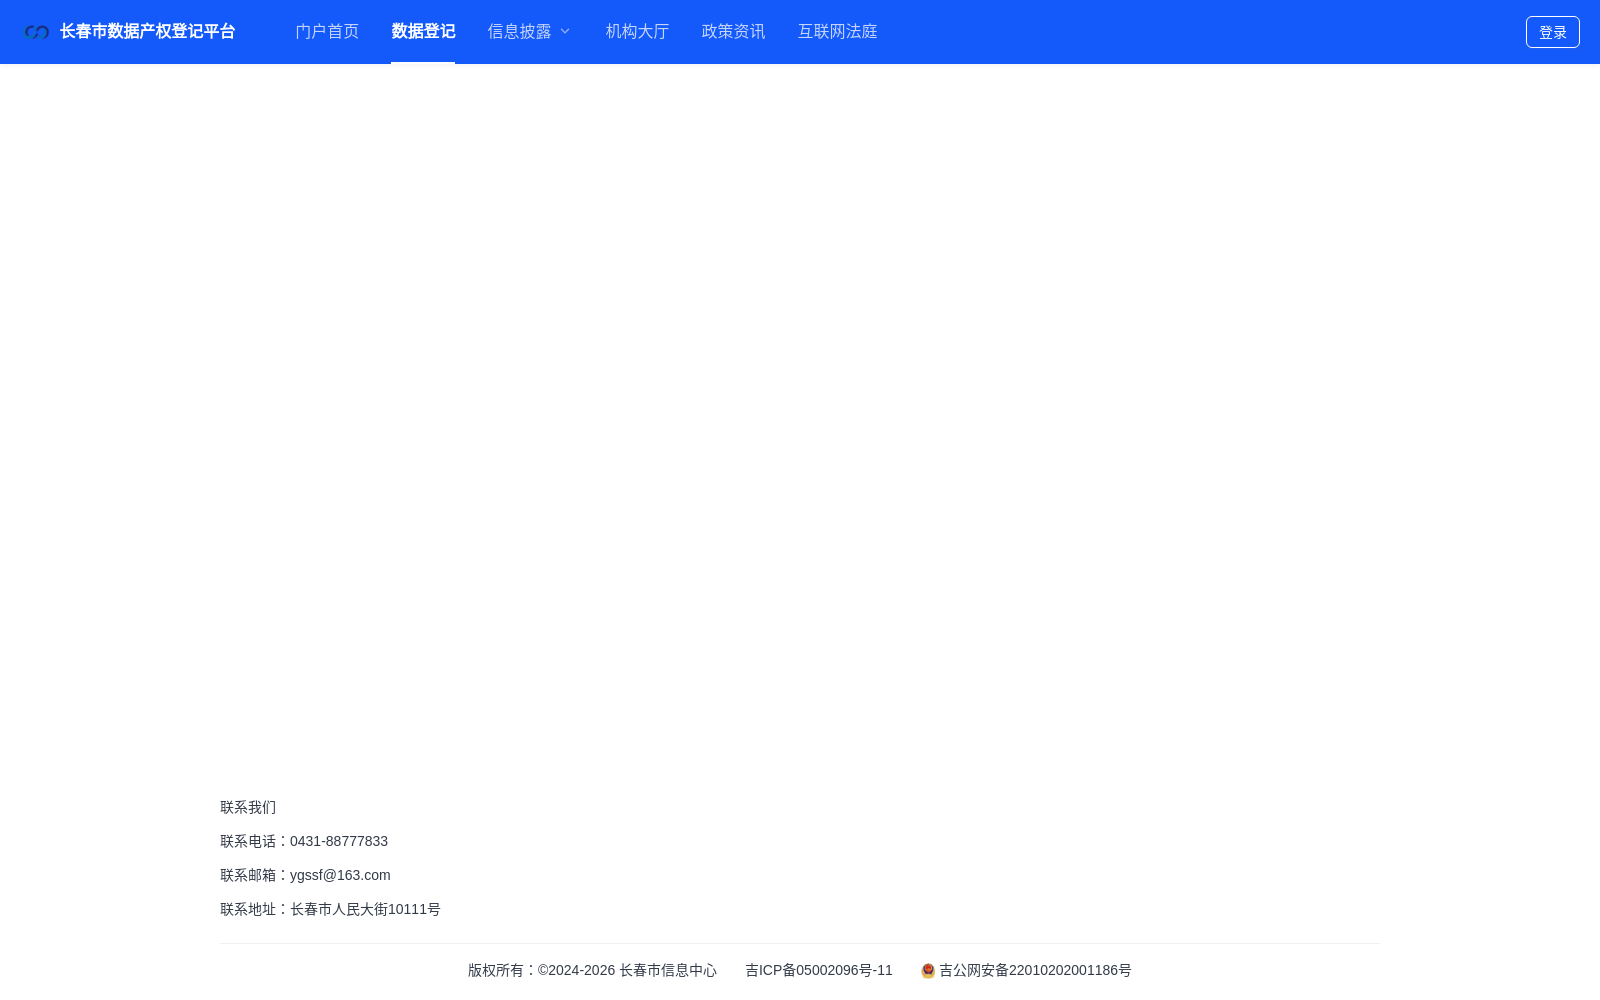Click copyright text 长春市信息中心

668,970
